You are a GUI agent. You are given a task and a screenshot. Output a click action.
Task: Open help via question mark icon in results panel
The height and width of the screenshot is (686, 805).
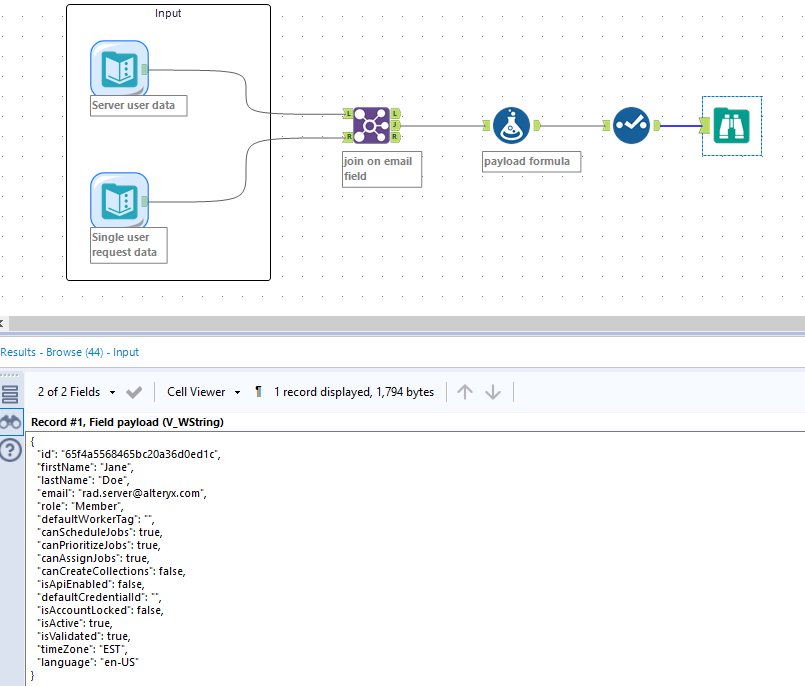11,450
